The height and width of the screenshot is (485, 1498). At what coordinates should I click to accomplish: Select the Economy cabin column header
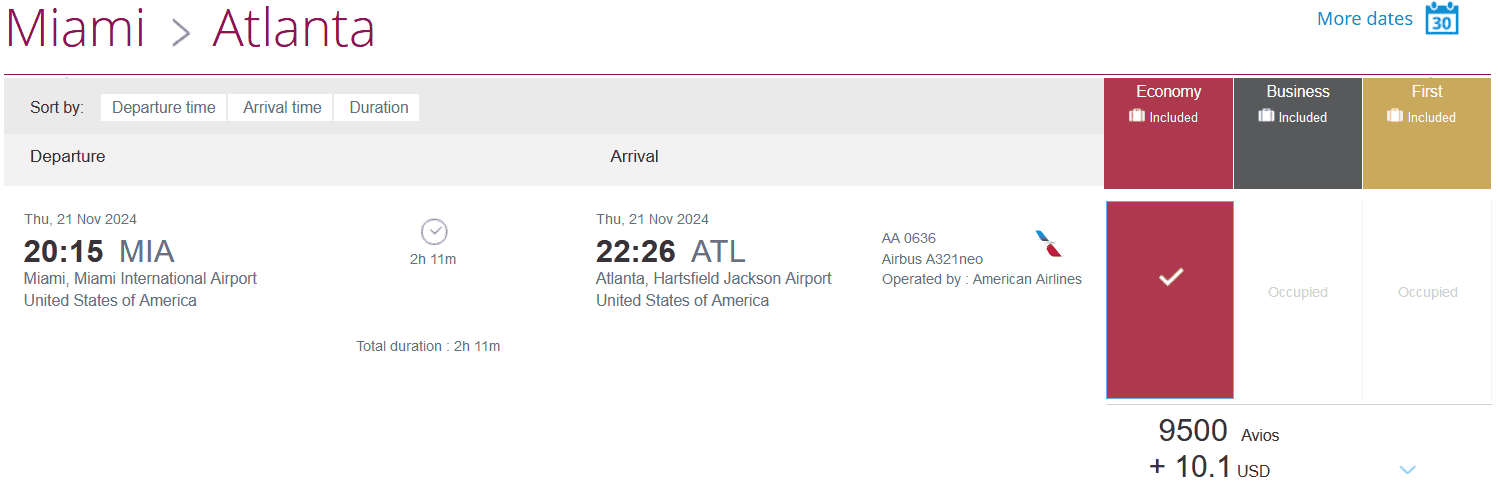[x=1168, y=92]
